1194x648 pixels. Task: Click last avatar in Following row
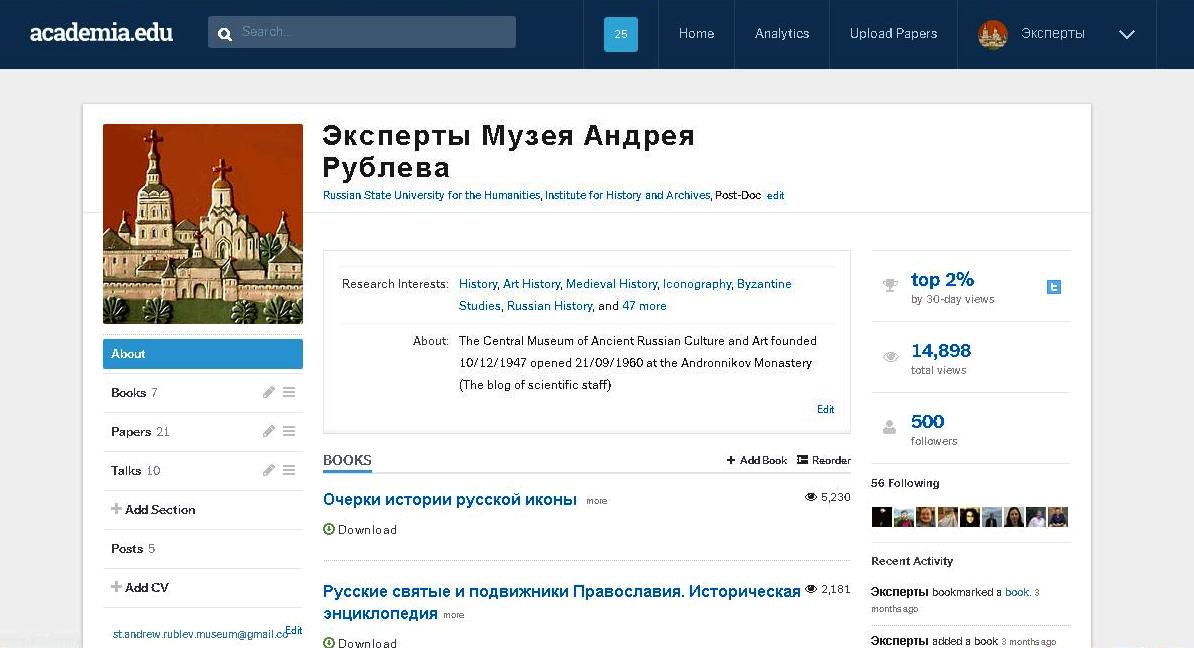tap(1058, 517)
